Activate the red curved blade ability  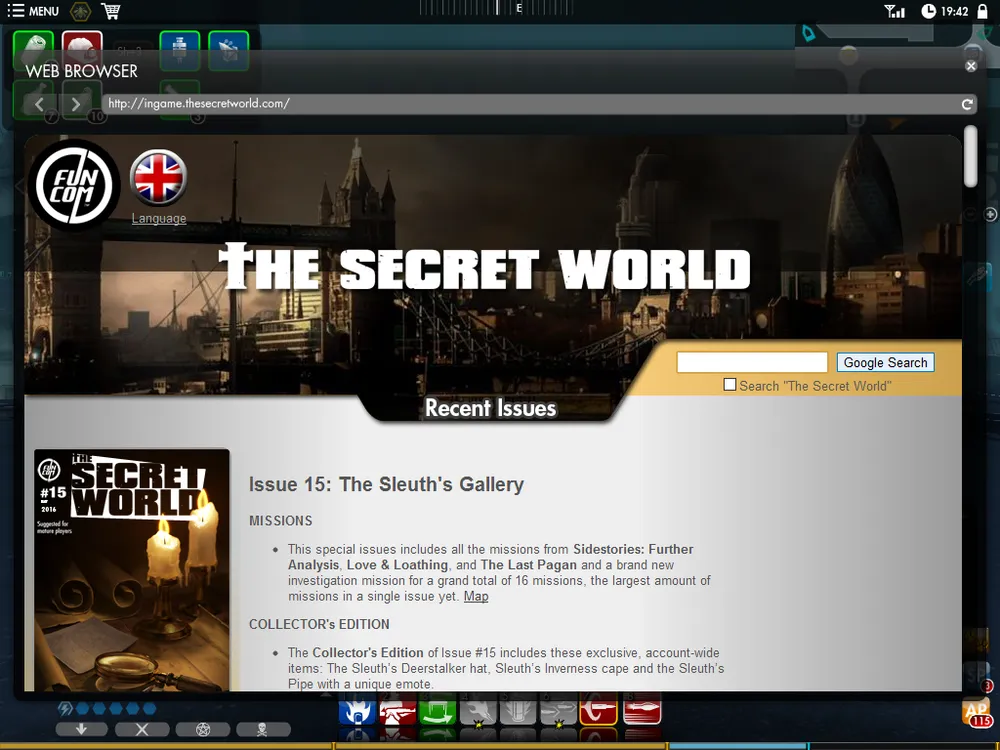[x=599, y=710]
